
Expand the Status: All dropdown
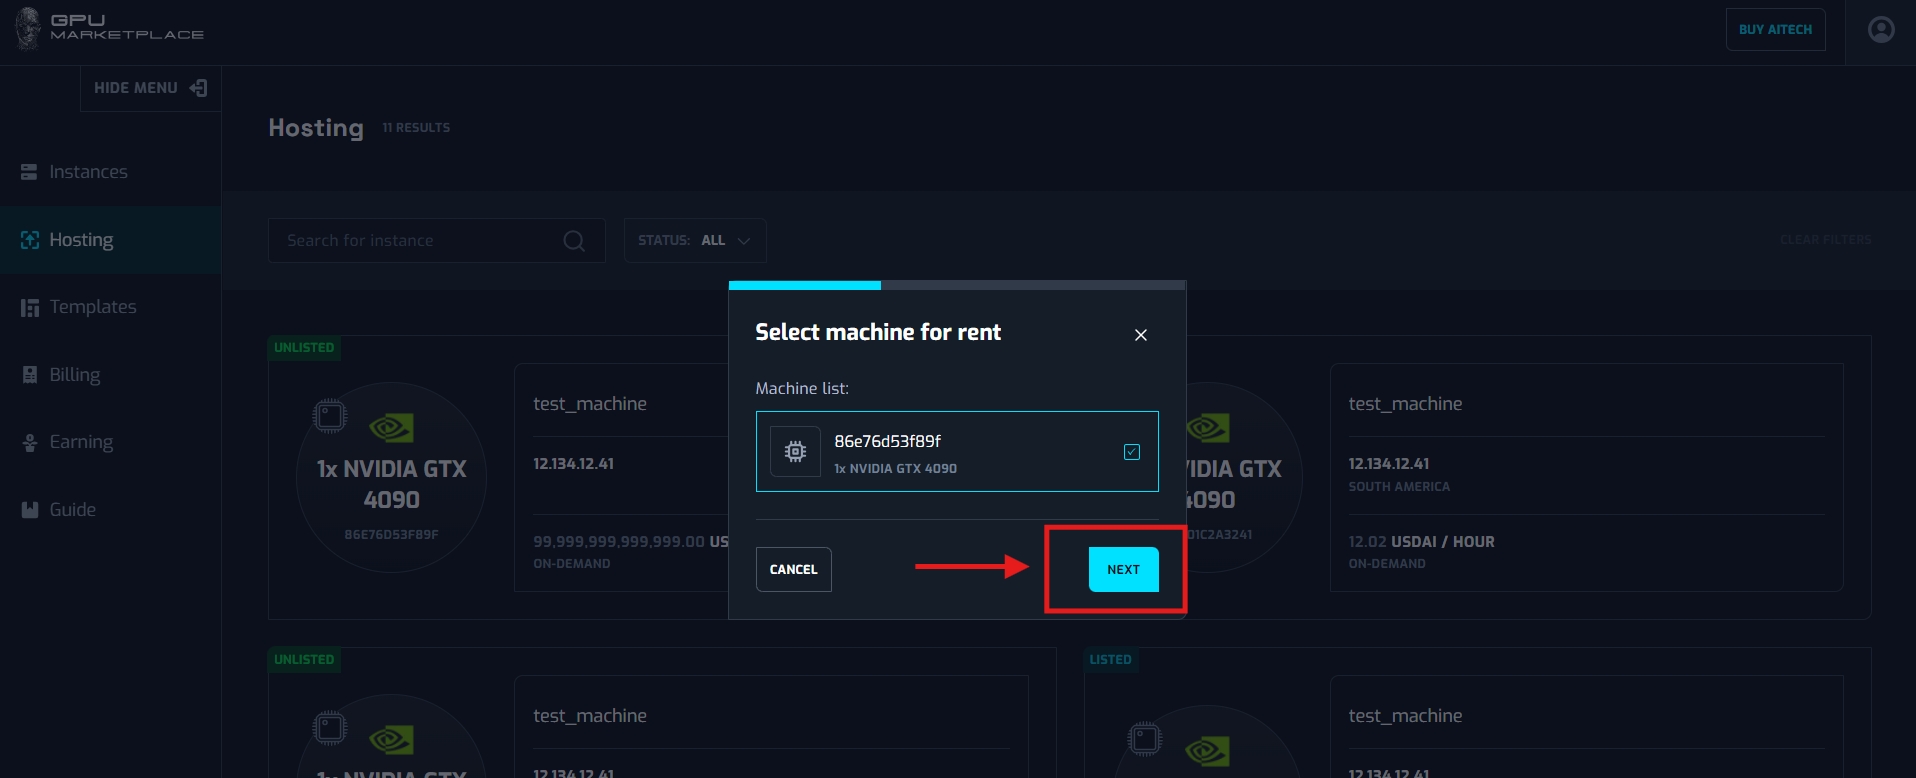695,241
